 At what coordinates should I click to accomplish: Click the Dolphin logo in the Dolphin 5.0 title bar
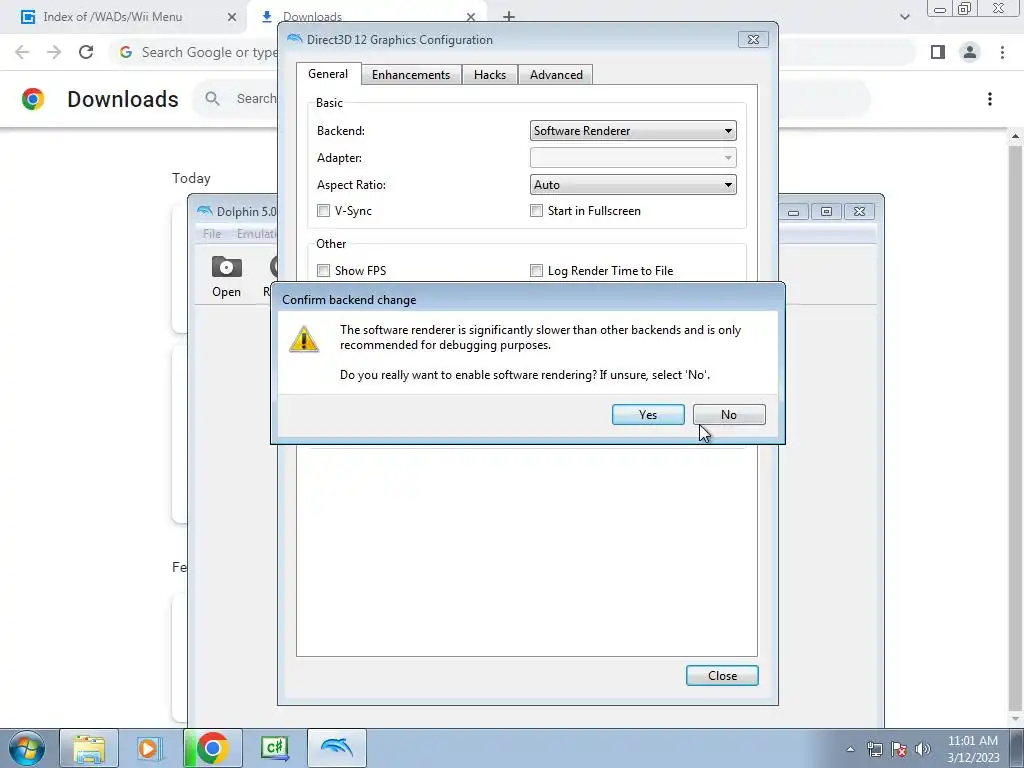pyautogui.click(x=204, y=211)
